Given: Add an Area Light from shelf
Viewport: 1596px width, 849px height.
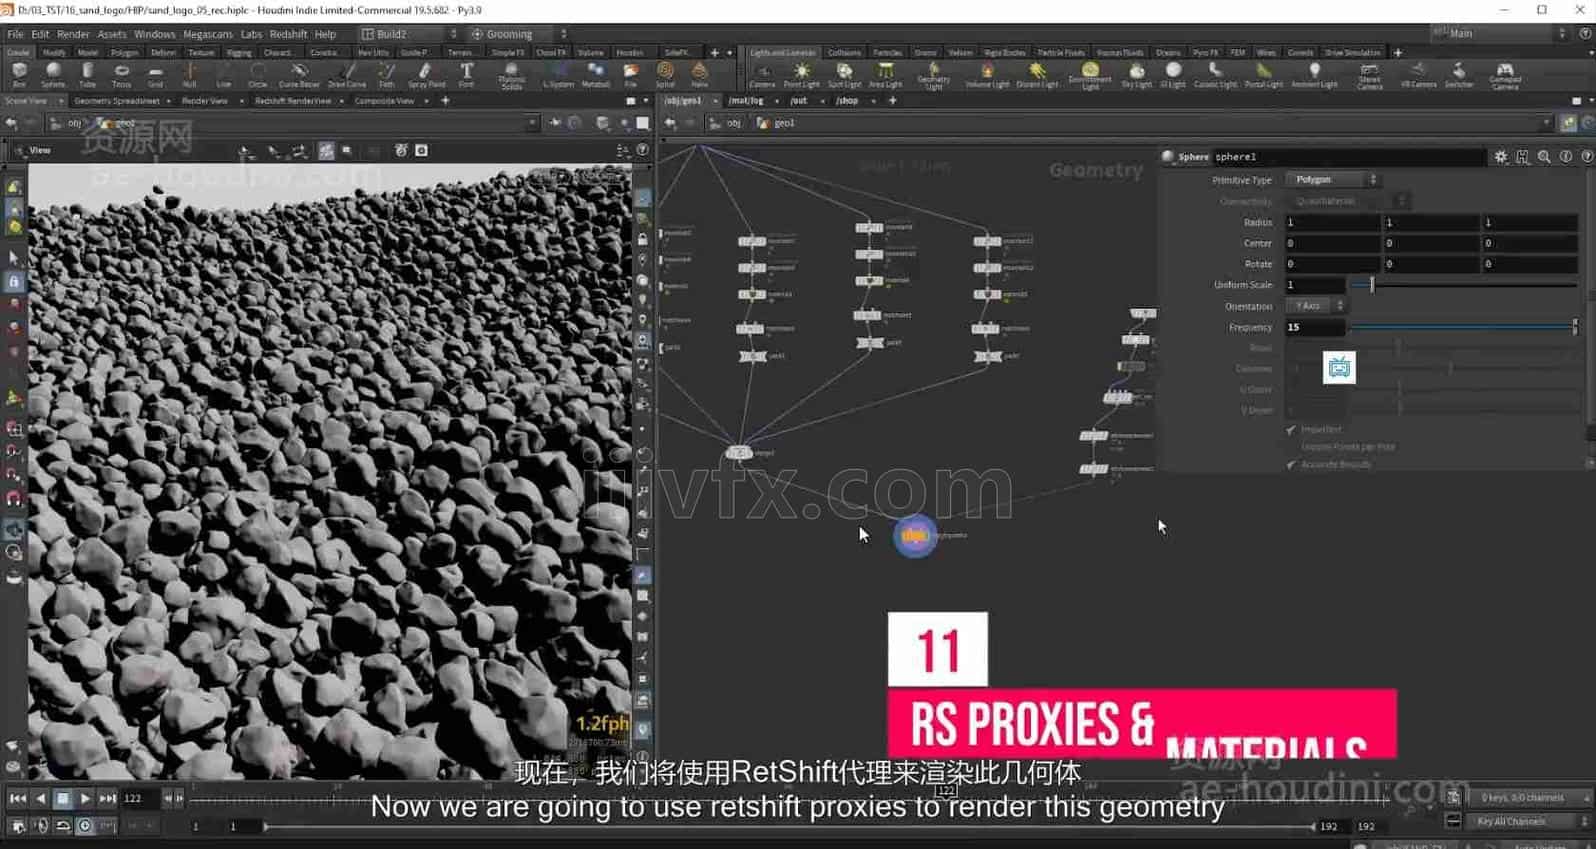Looking at the screenshot, I should point(885,75).
